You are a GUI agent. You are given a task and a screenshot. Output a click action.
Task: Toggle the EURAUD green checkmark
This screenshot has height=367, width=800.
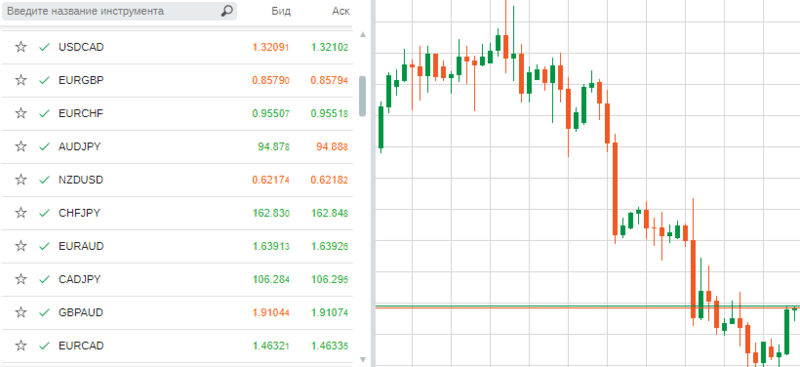(x=44, y=246)
